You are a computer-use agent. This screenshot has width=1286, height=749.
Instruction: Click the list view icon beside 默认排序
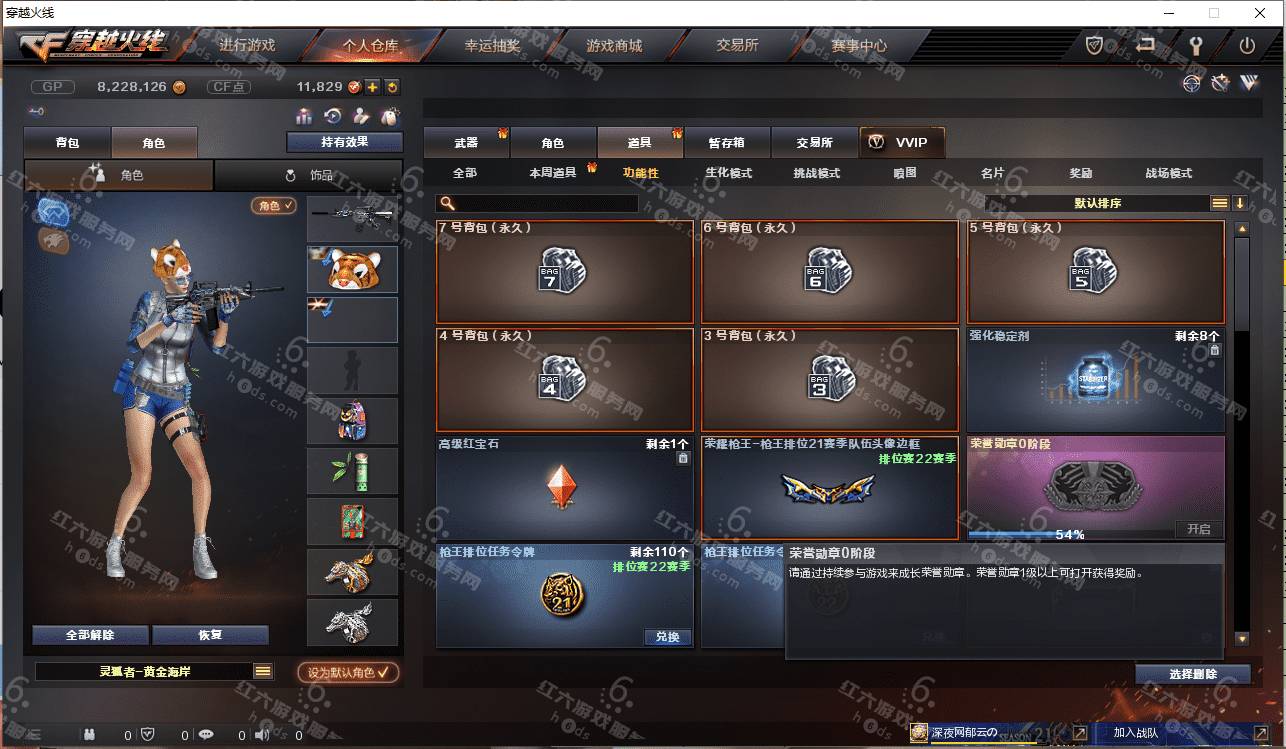(x=1220, y=203)
